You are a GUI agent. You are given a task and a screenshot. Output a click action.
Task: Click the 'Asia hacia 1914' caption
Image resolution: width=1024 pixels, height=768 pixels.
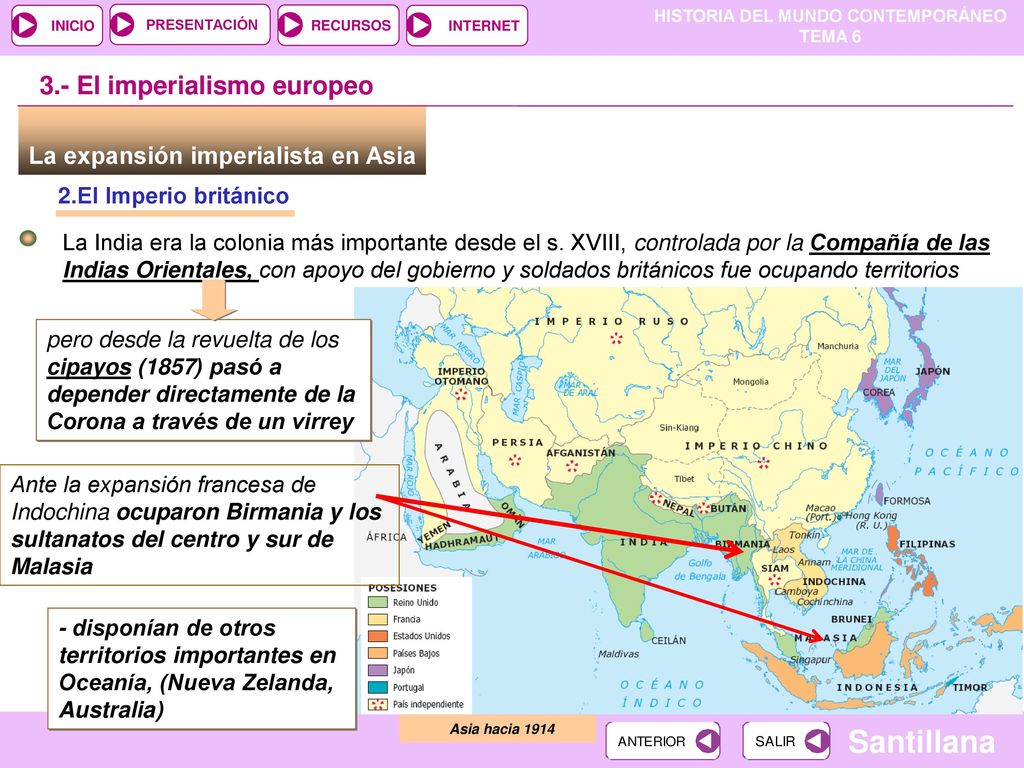502,729
